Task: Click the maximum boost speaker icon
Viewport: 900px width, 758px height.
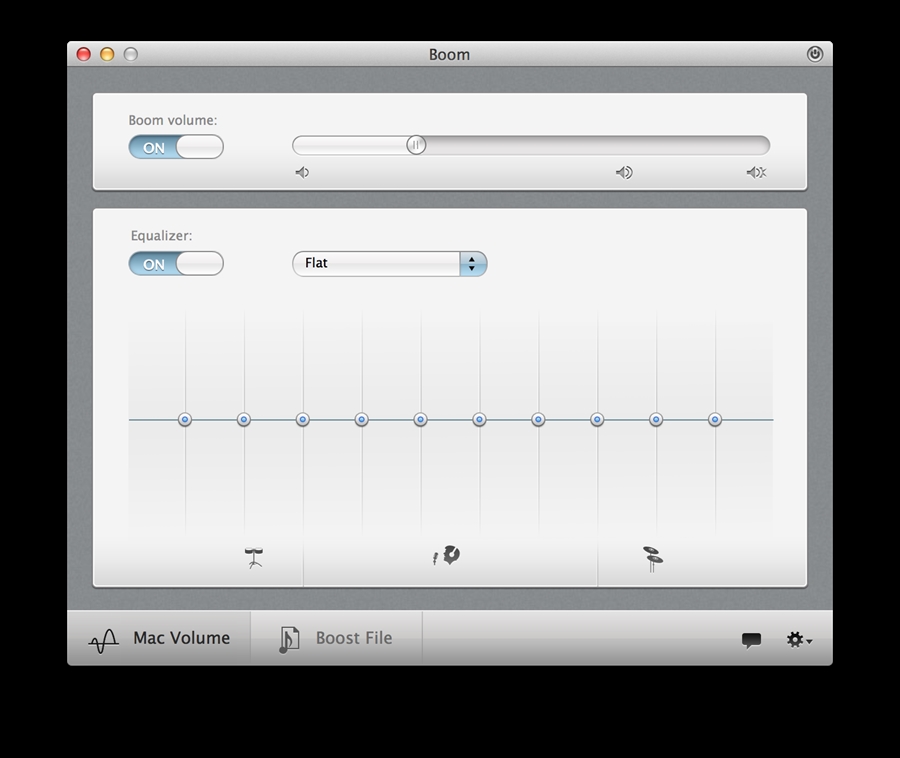Action: [x=757, y=172]
